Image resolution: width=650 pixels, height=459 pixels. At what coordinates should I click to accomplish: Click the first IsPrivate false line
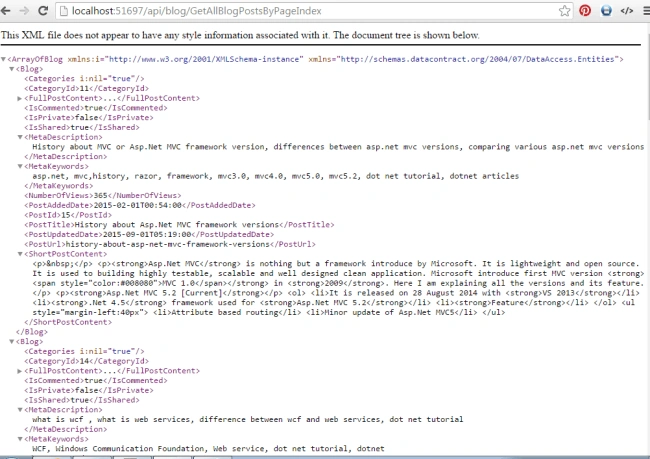pos(89,118)
